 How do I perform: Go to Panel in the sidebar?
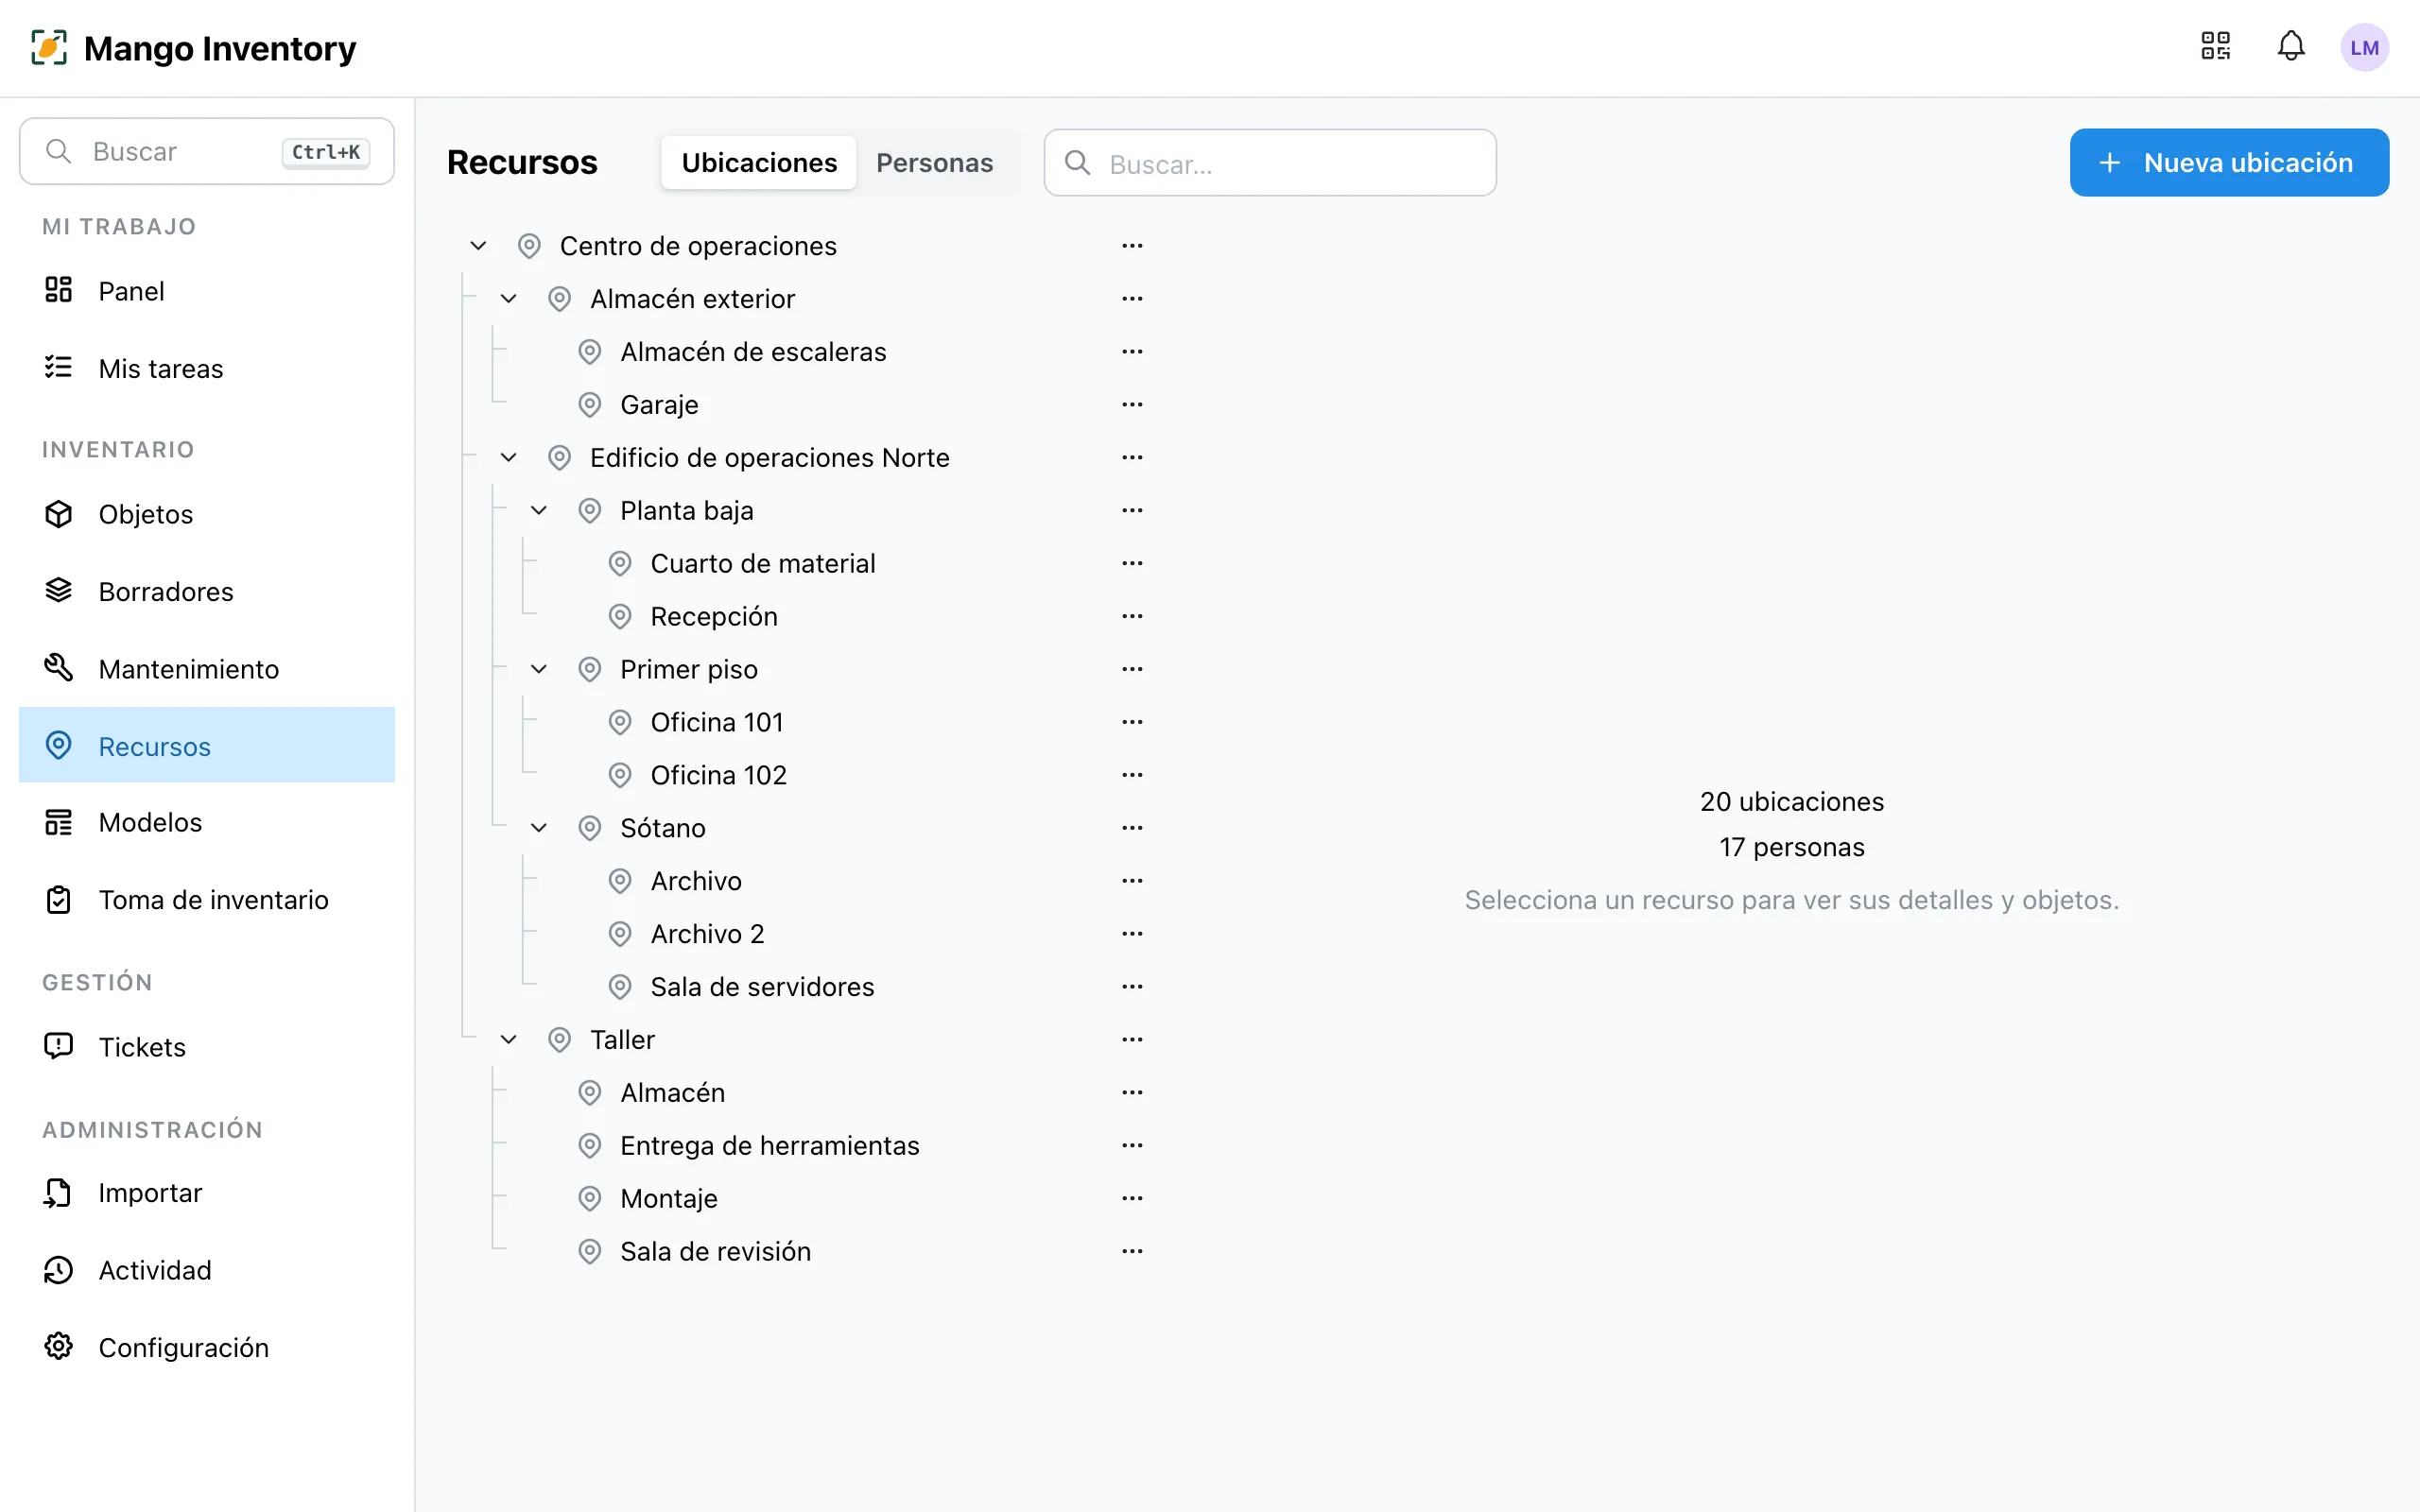pos(207,291)
